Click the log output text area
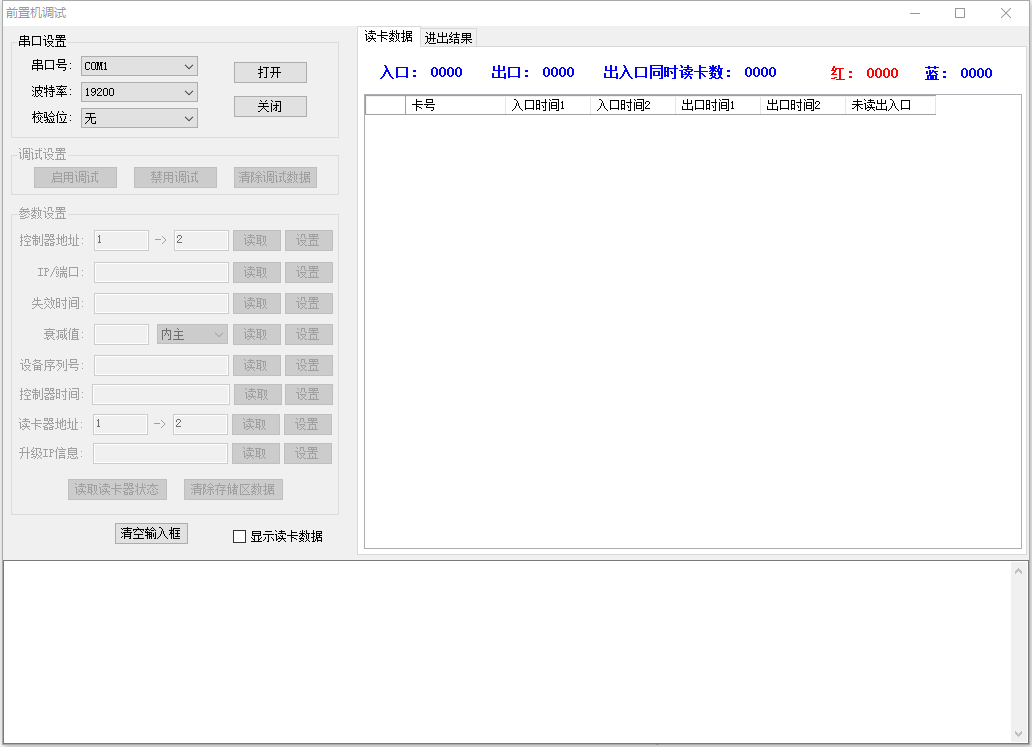 click(506, 650)
